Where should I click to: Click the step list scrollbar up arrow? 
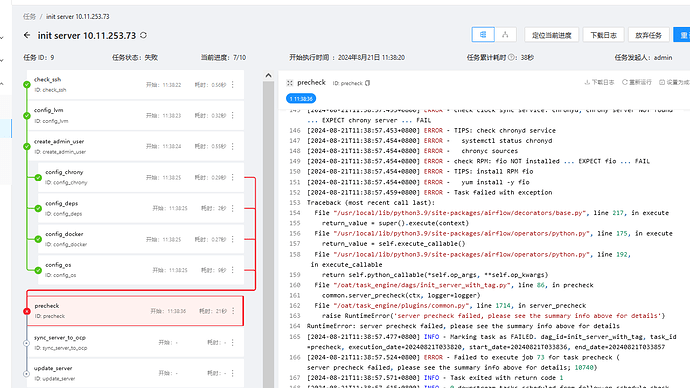(268, 76)
